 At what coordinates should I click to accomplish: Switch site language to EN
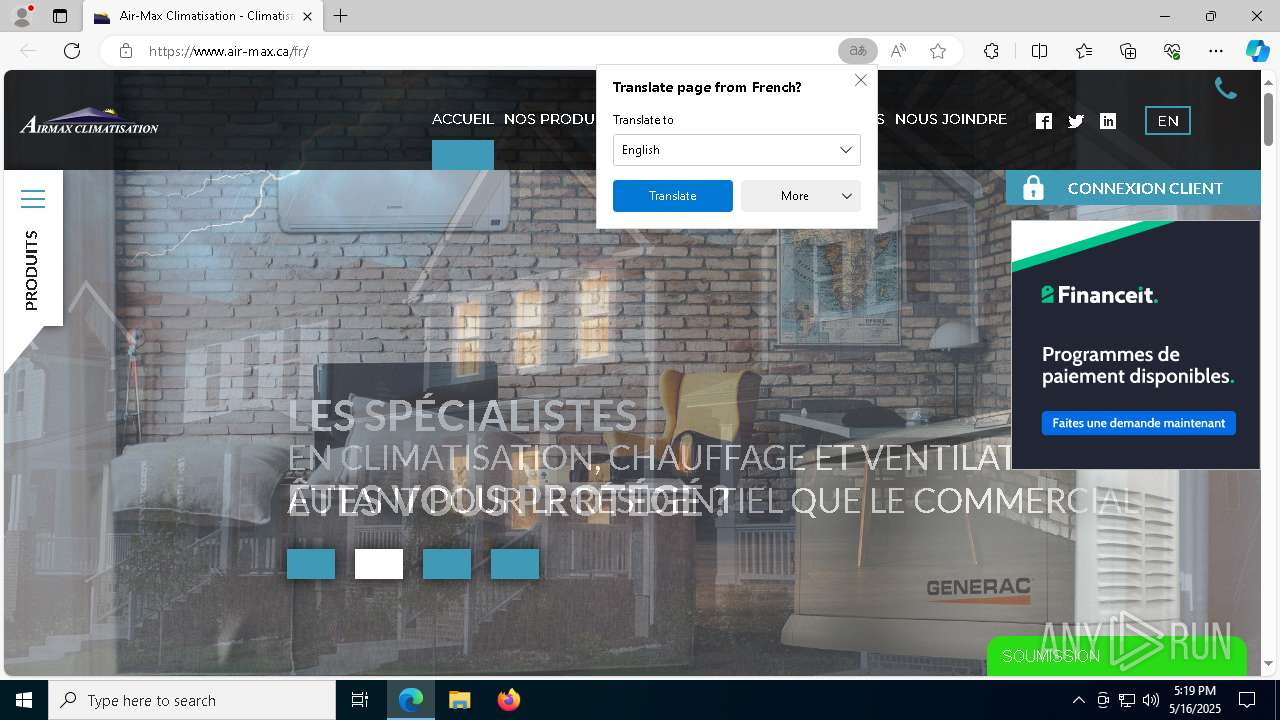[x=1168, y=121]
